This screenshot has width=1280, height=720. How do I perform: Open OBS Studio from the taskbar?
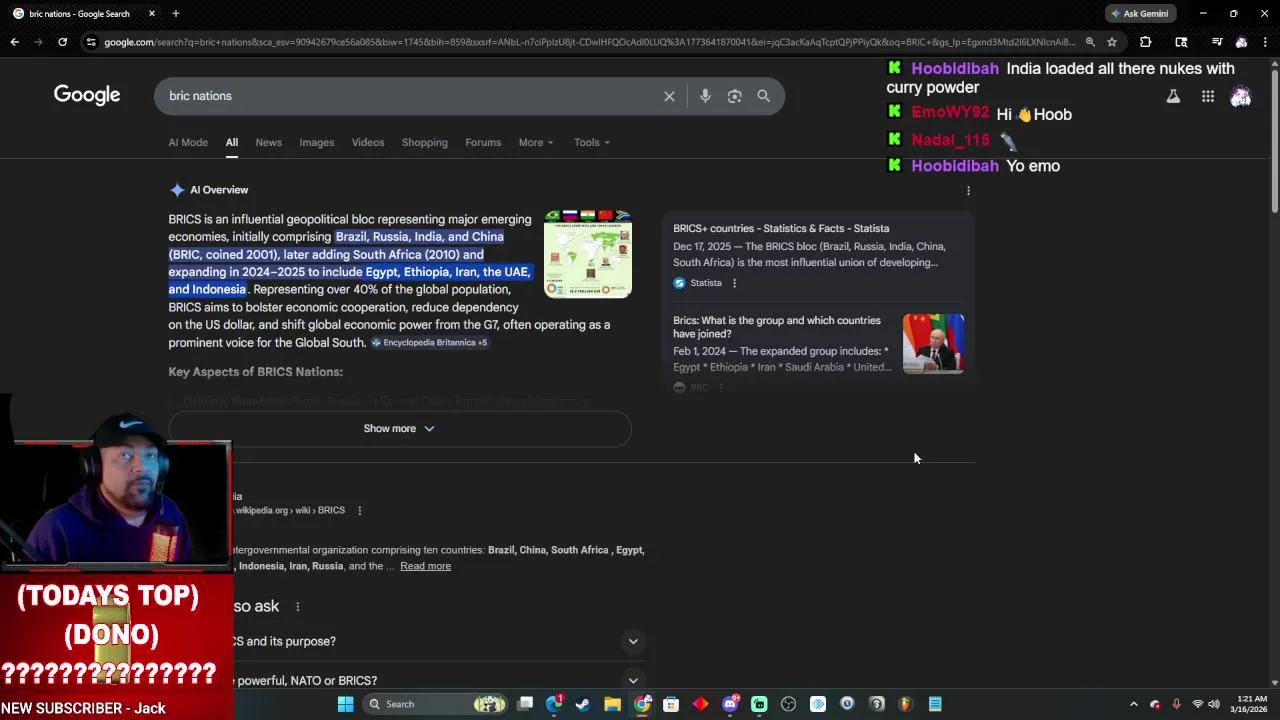click(788, 704)
